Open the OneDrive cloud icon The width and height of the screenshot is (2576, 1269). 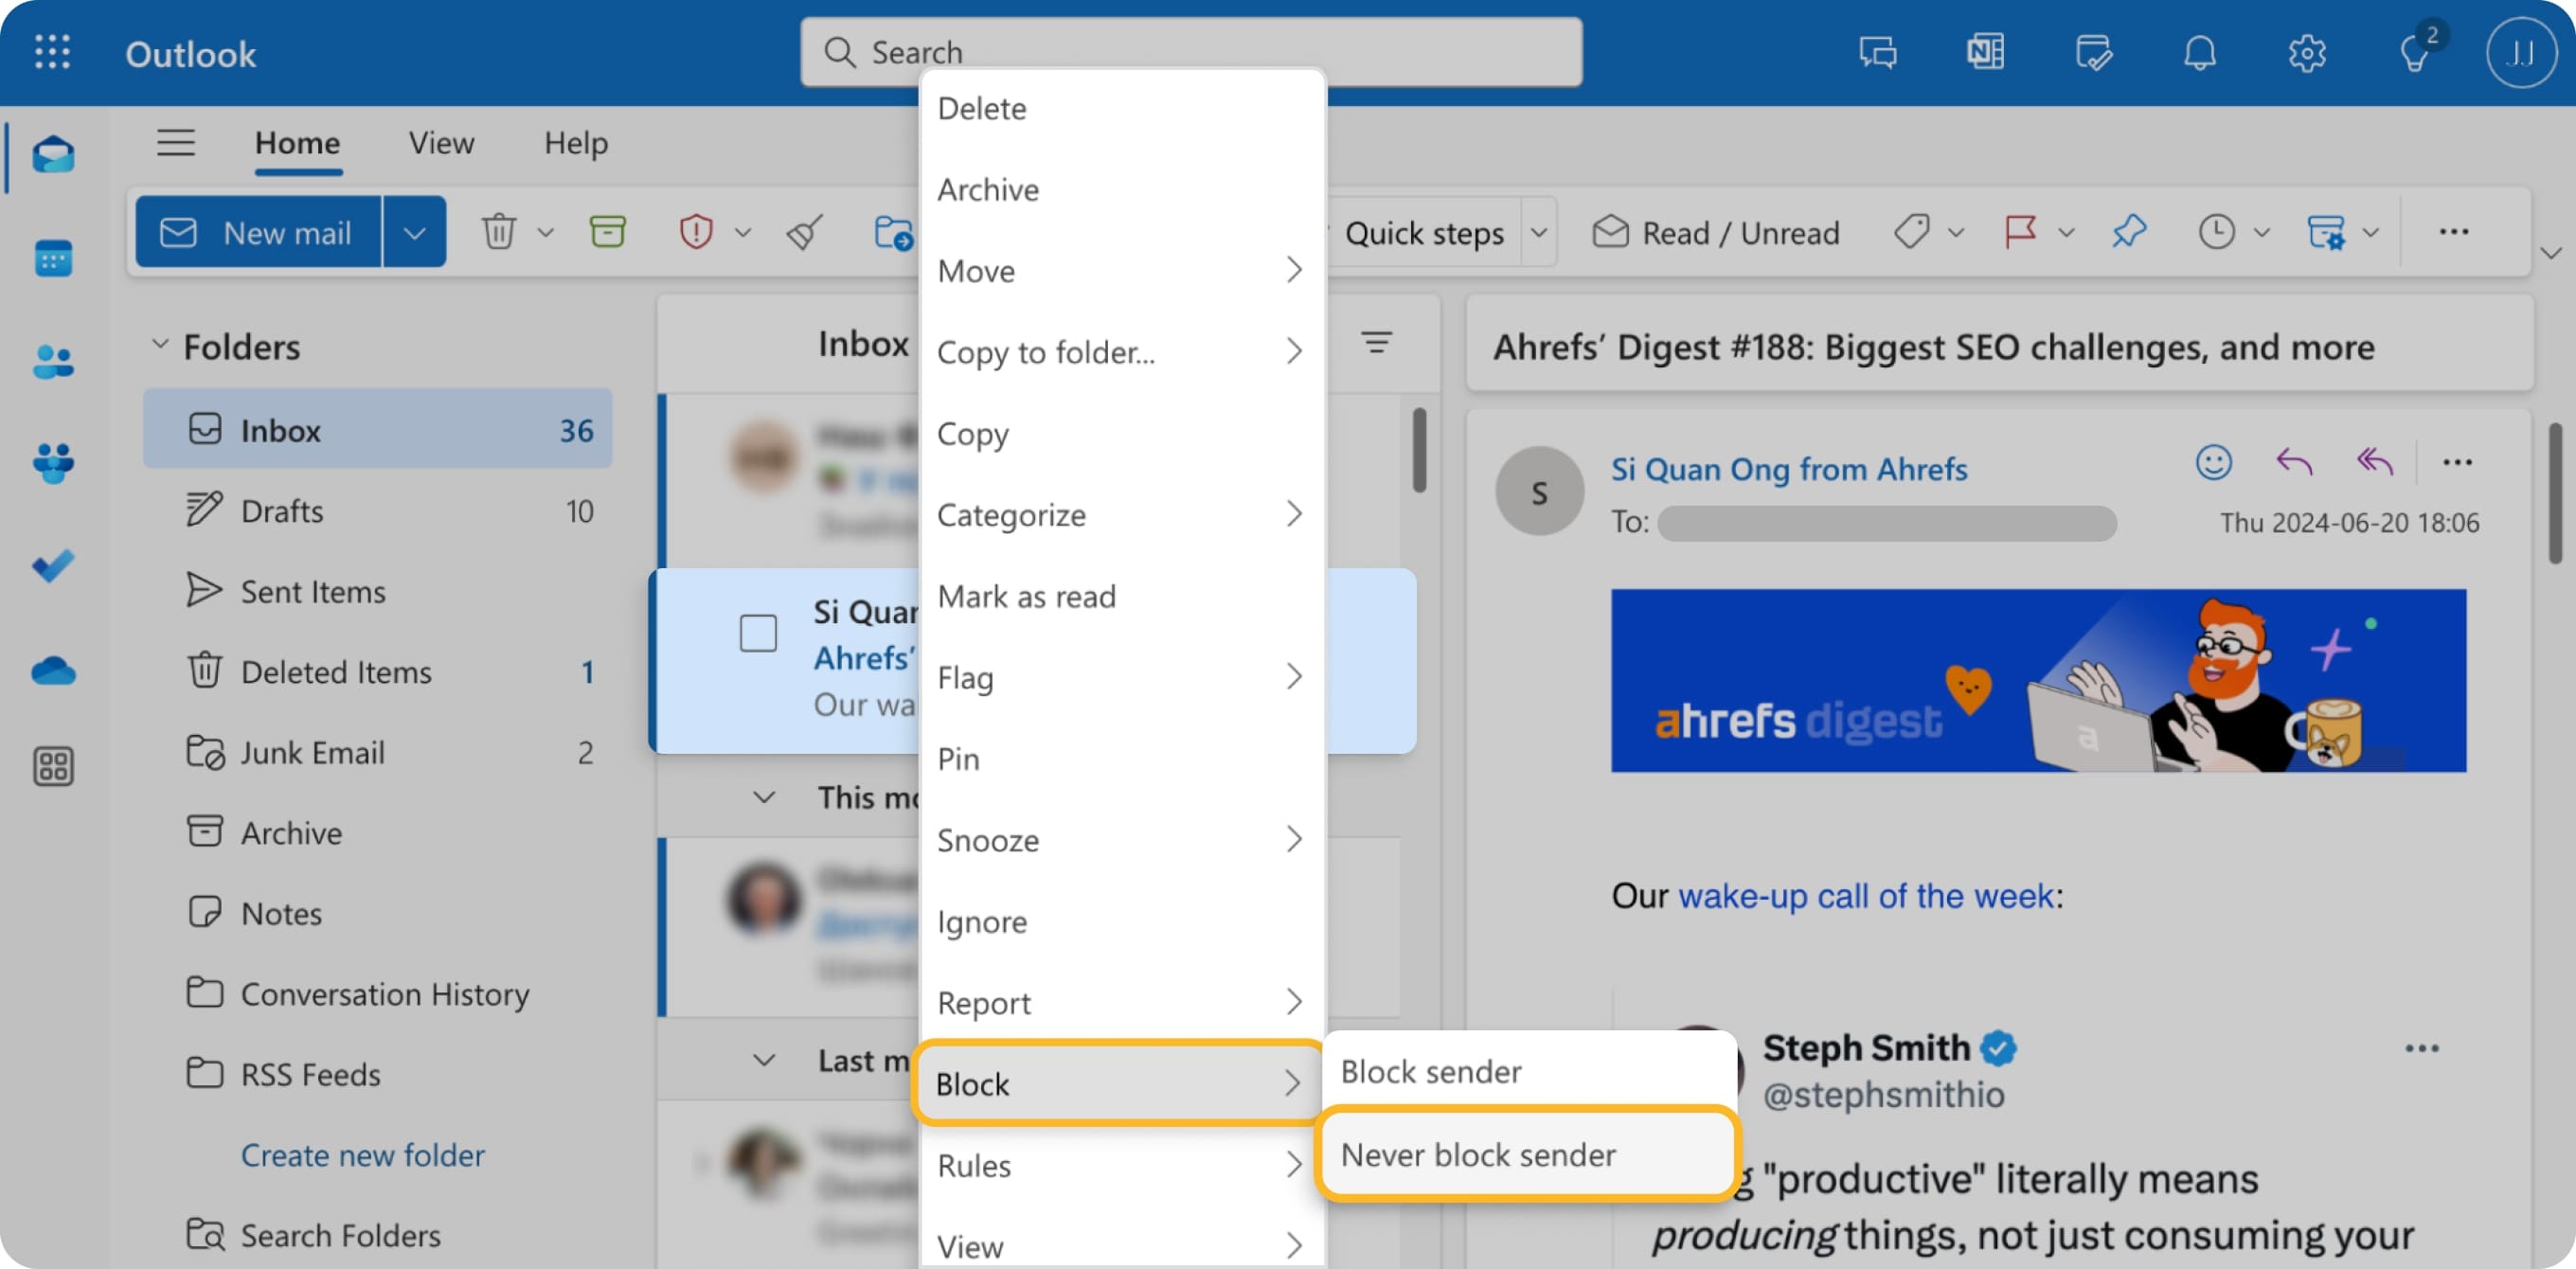[52, 671]
